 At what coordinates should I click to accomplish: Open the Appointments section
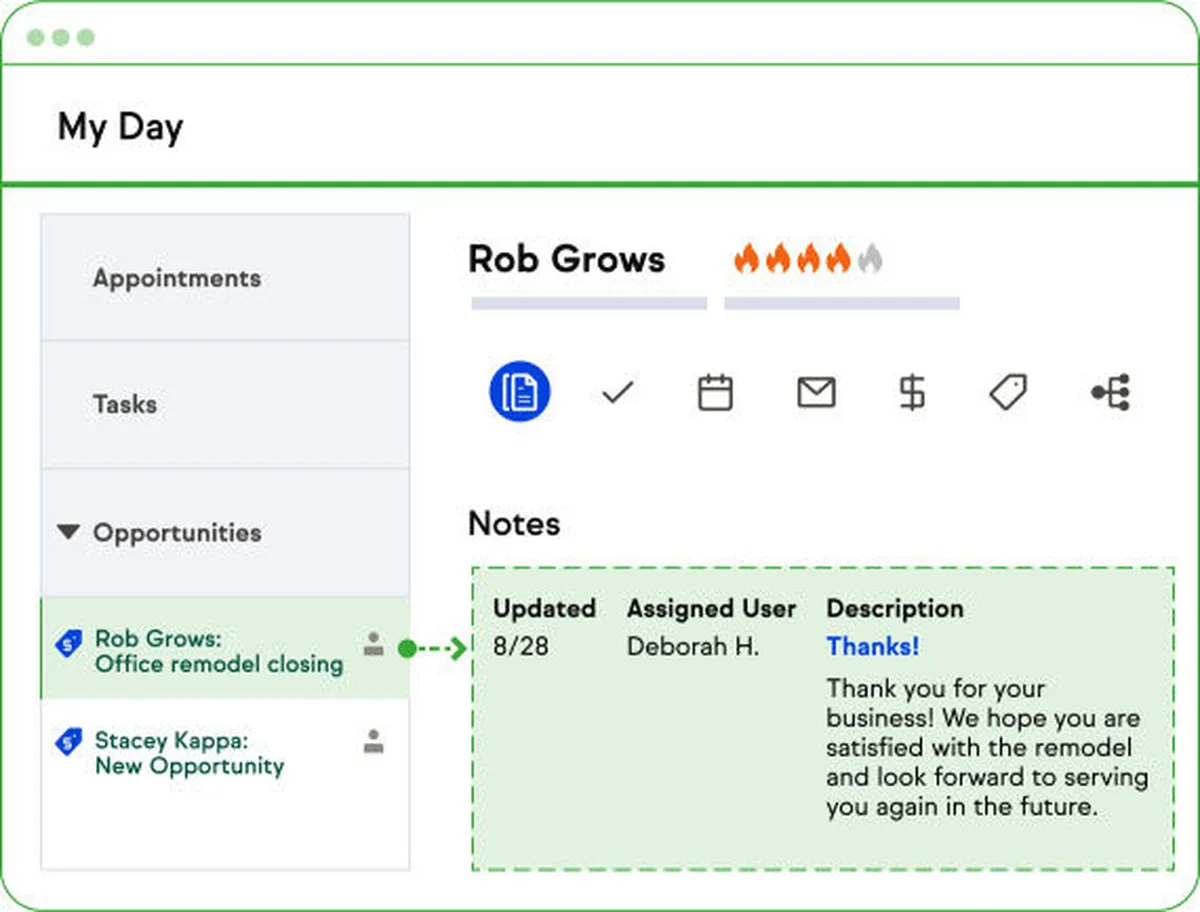coord(177,278)
